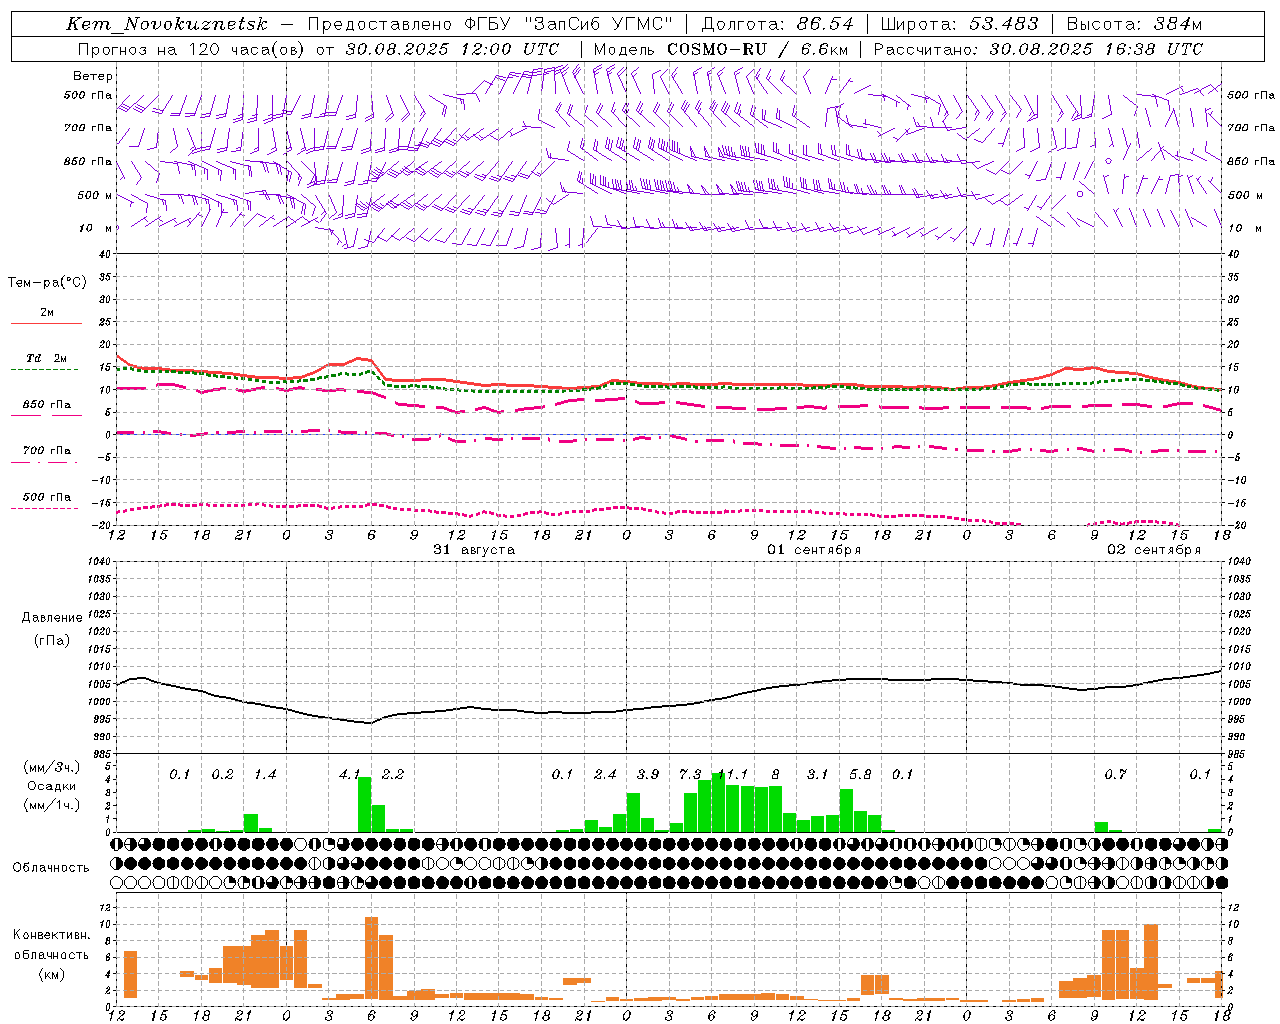The width and height of the screenshot is (1280, 1024).
Task: Click the dotted pink 500 гПа legend line sample
Action: coord(45,509)
